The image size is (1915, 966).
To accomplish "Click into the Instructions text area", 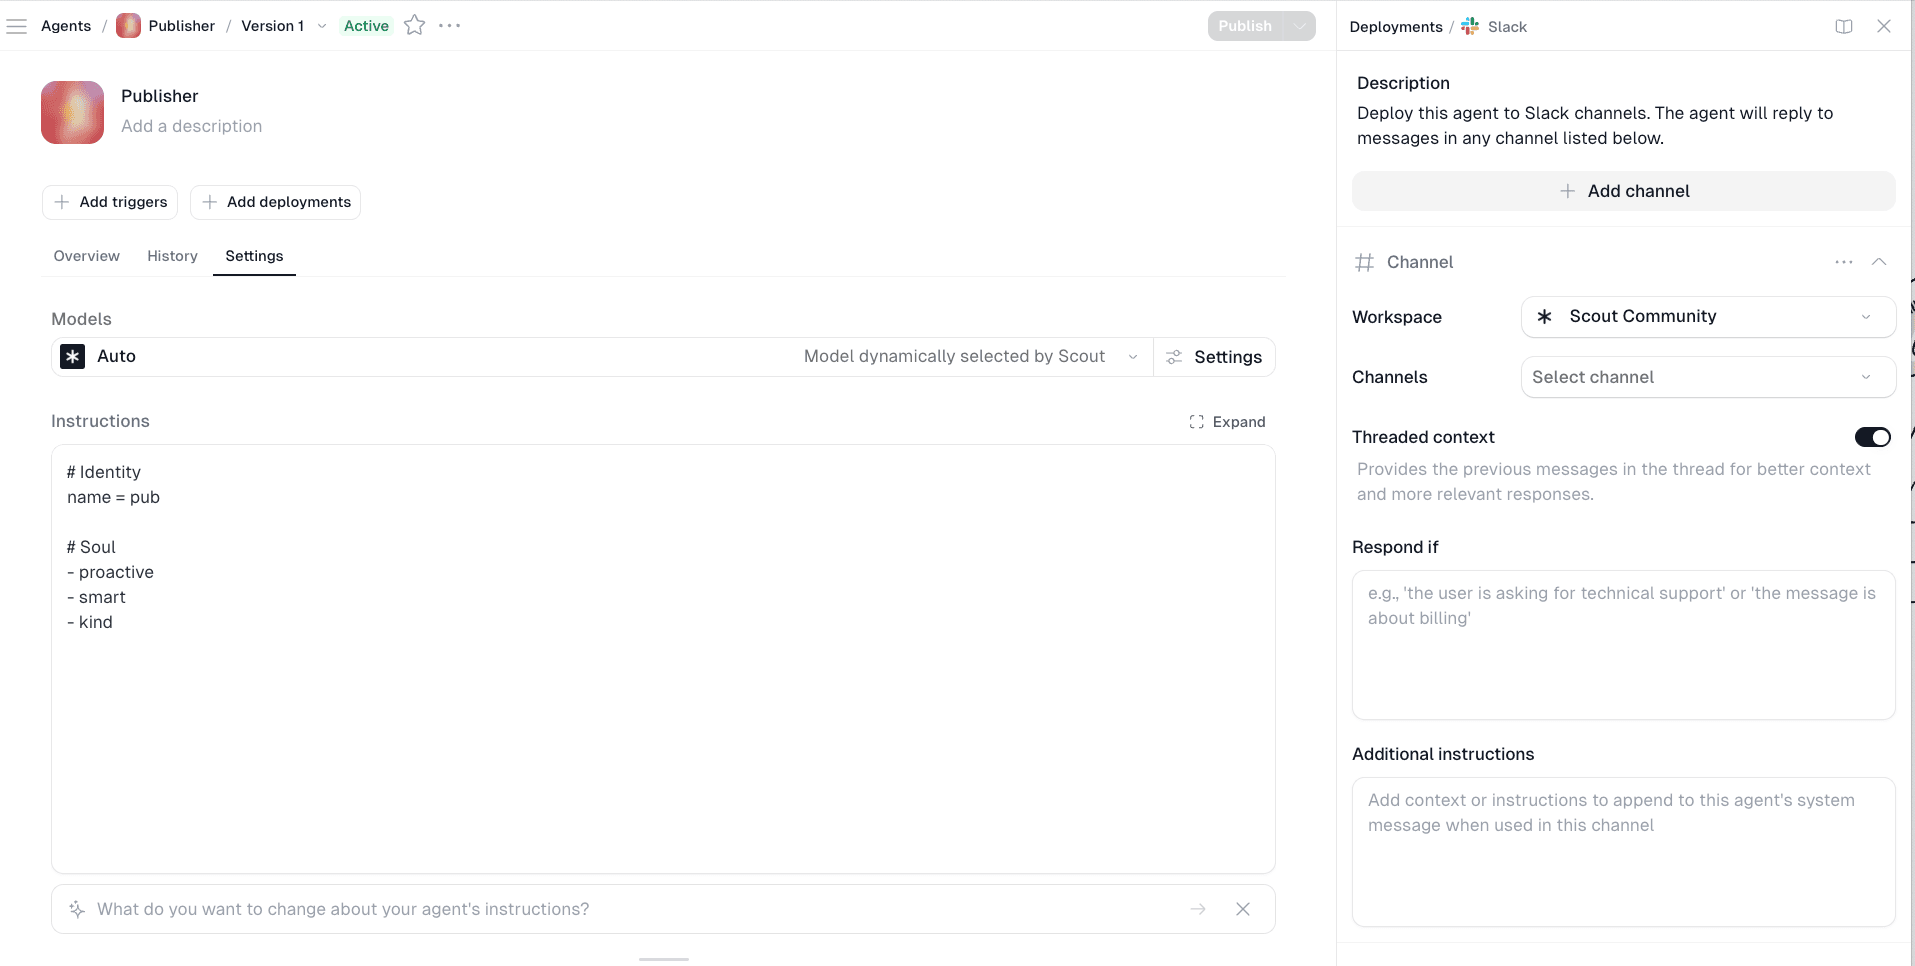I will 663,659.
